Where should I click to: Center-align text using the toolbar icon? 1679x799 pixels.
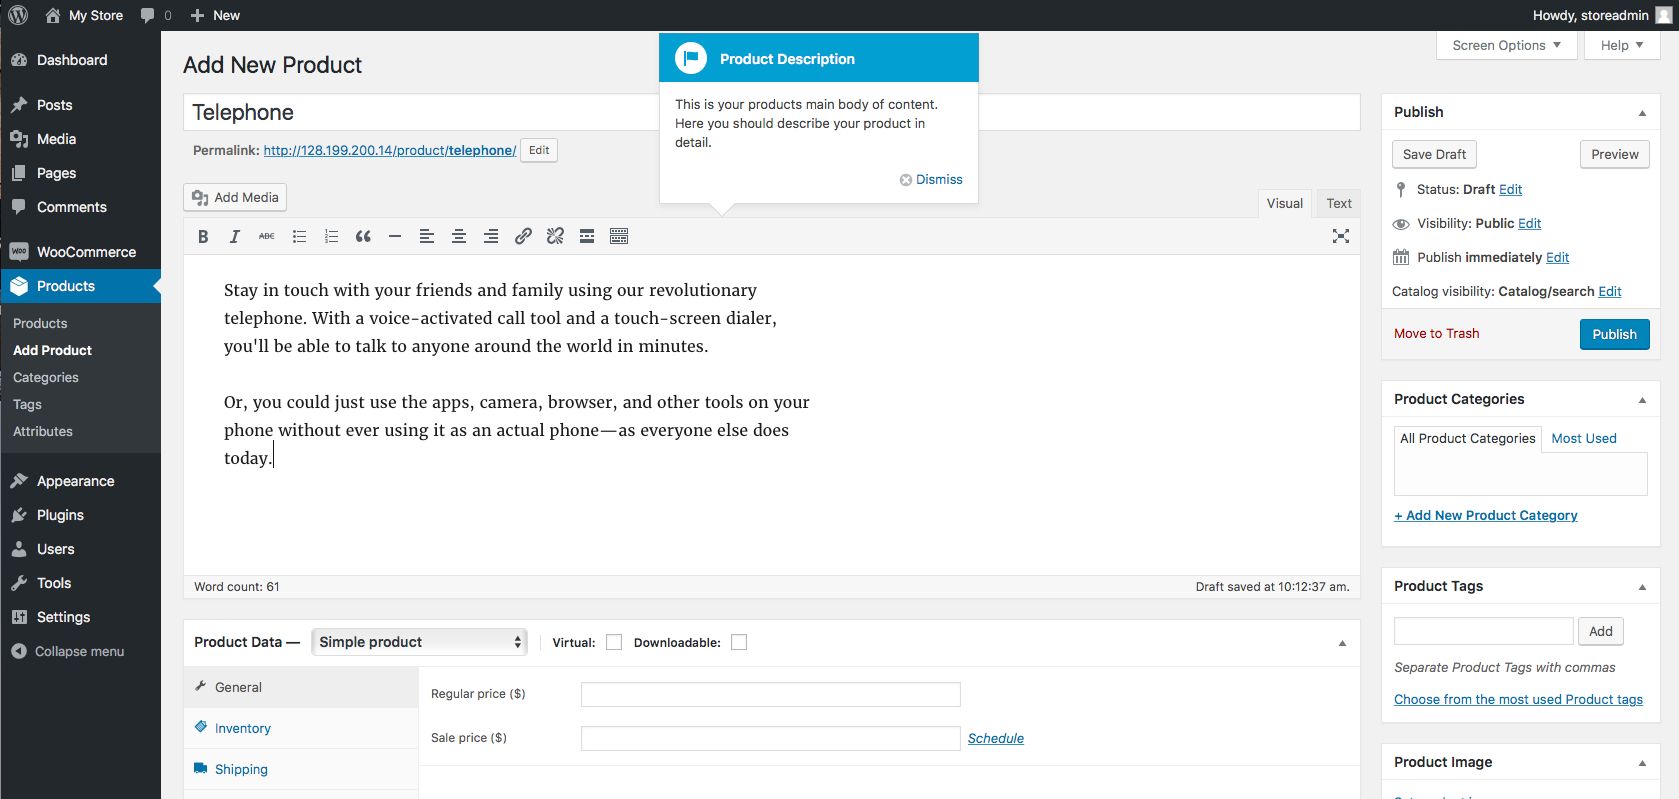click(459, 237)
